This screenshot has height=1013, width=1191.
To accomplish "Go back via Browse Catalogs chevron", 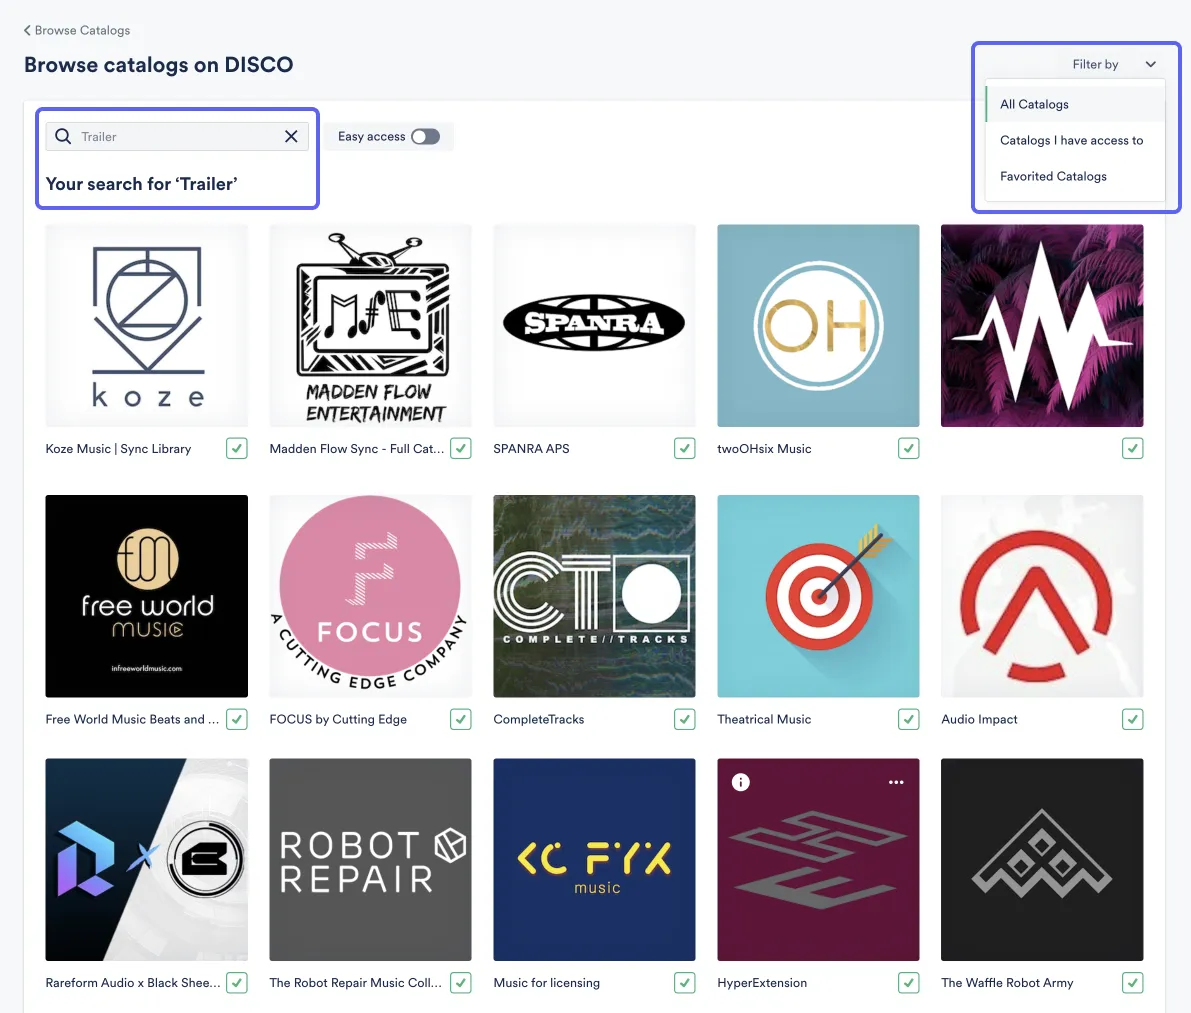I will (x=27, y=30).
